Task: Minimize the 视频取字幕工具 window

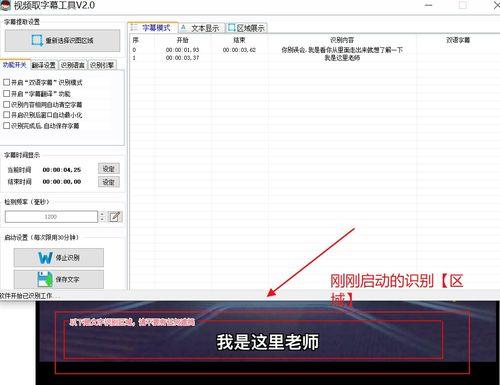Action: click(429, 5)
